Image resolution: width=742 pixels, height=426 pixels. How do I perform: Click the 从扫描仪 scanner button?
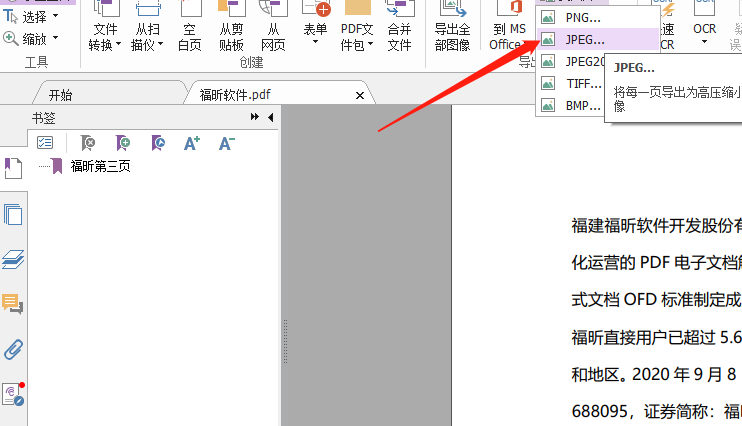tap(147, 28)
